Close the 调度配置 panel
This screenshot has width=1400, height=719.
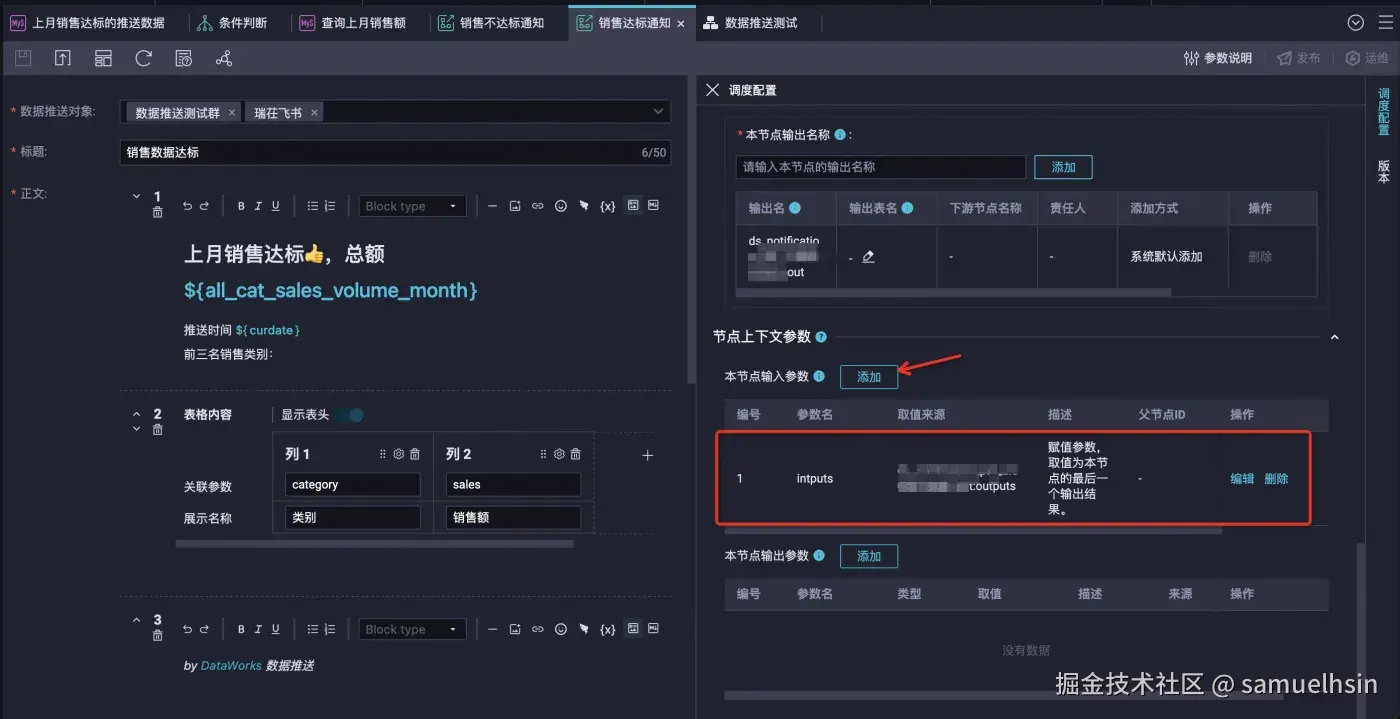pos(712,90)
